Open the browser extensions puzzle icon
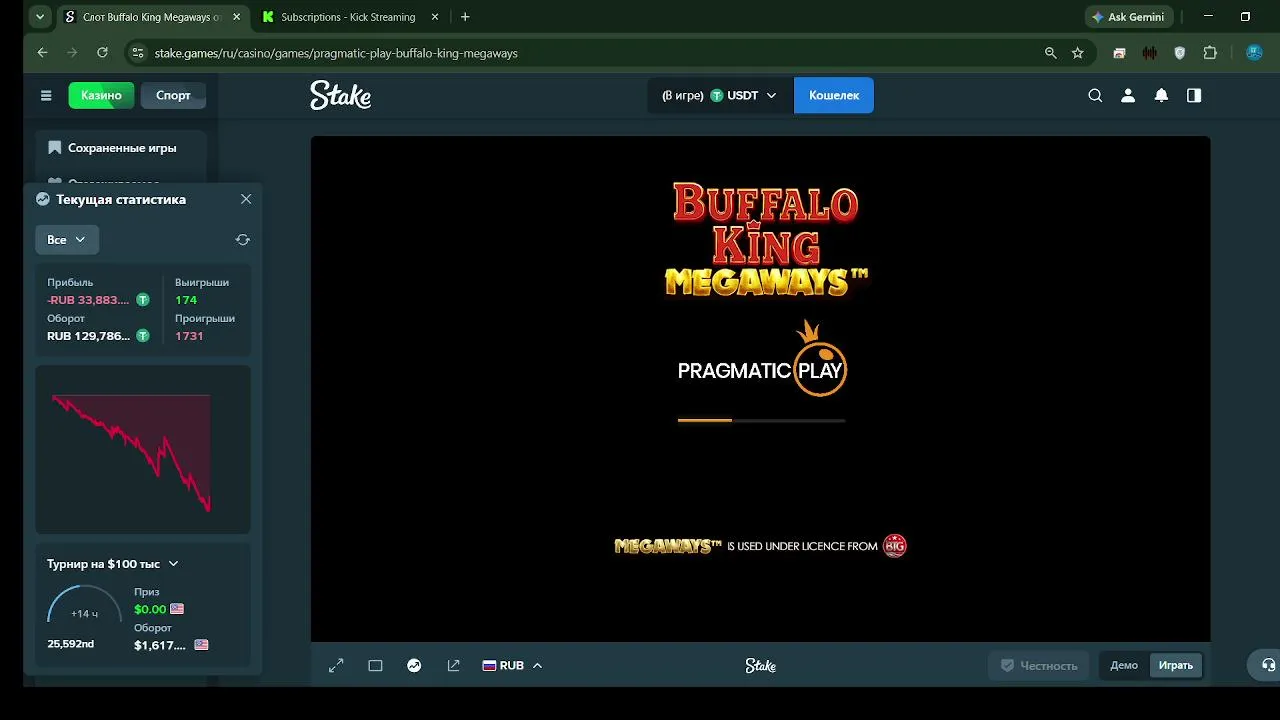 pyautogui.click(x=1210, y=53)
